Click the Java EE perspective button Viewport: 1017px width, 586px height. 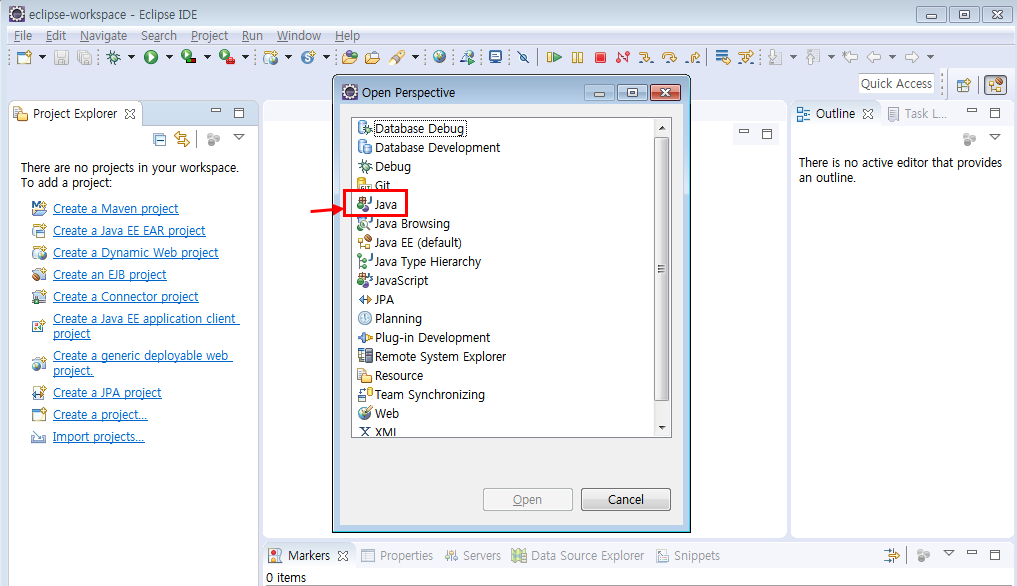pos(995,85)
